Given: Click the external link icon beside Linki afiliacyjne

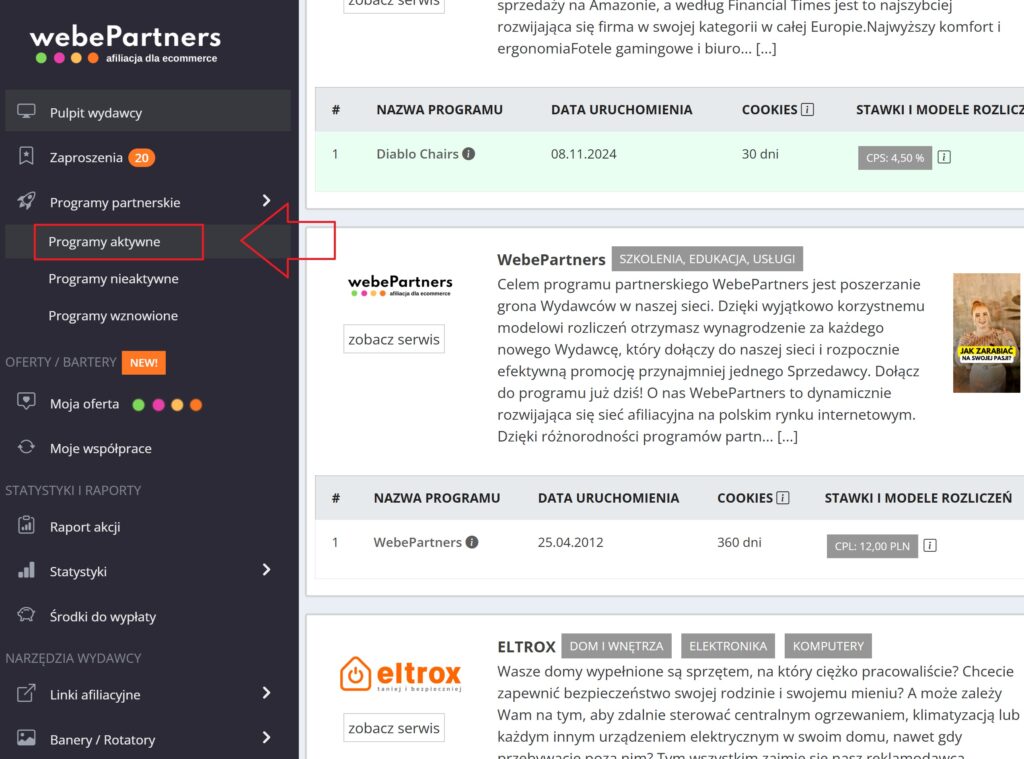Looking at the screenshot, I should [26, 693].
